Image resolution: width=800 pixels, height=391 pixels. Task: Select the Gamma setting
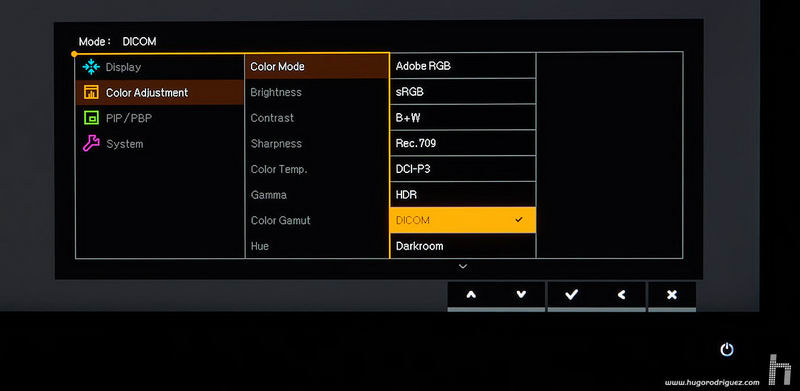pyautogui.click(x=317, y=194)
